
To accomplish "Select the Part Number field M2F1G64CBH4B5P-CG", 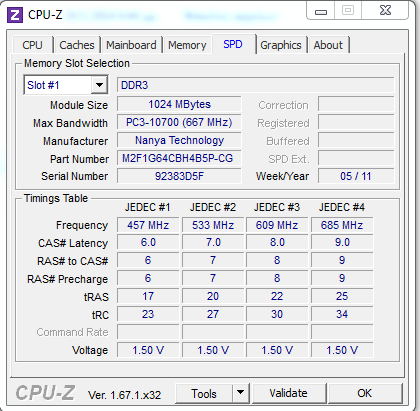I will click(x=179, y=158).
